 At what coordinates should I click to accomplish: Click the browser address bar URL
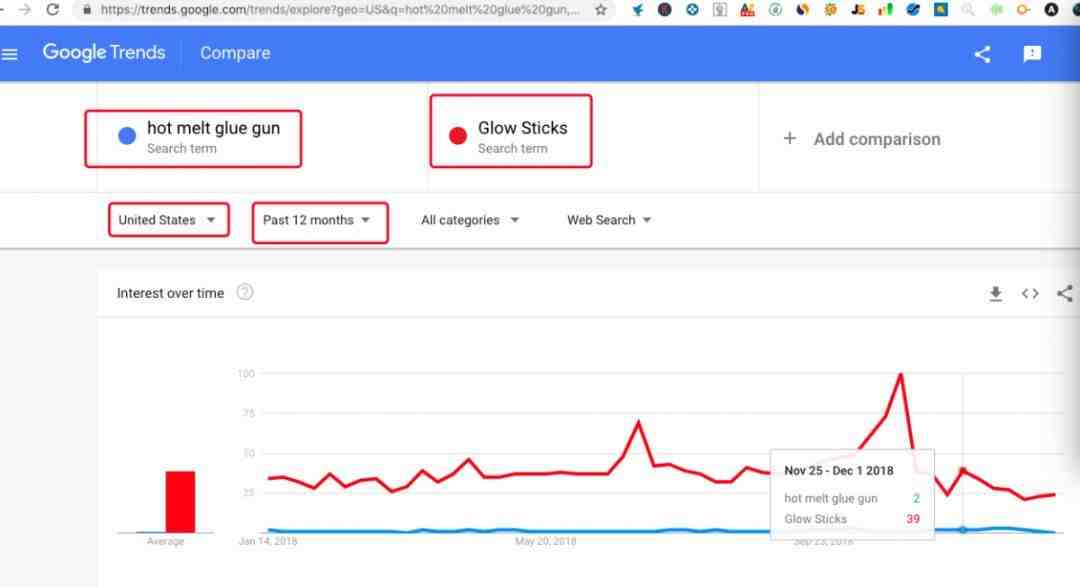pyautogui.click(x=340, y=10)
